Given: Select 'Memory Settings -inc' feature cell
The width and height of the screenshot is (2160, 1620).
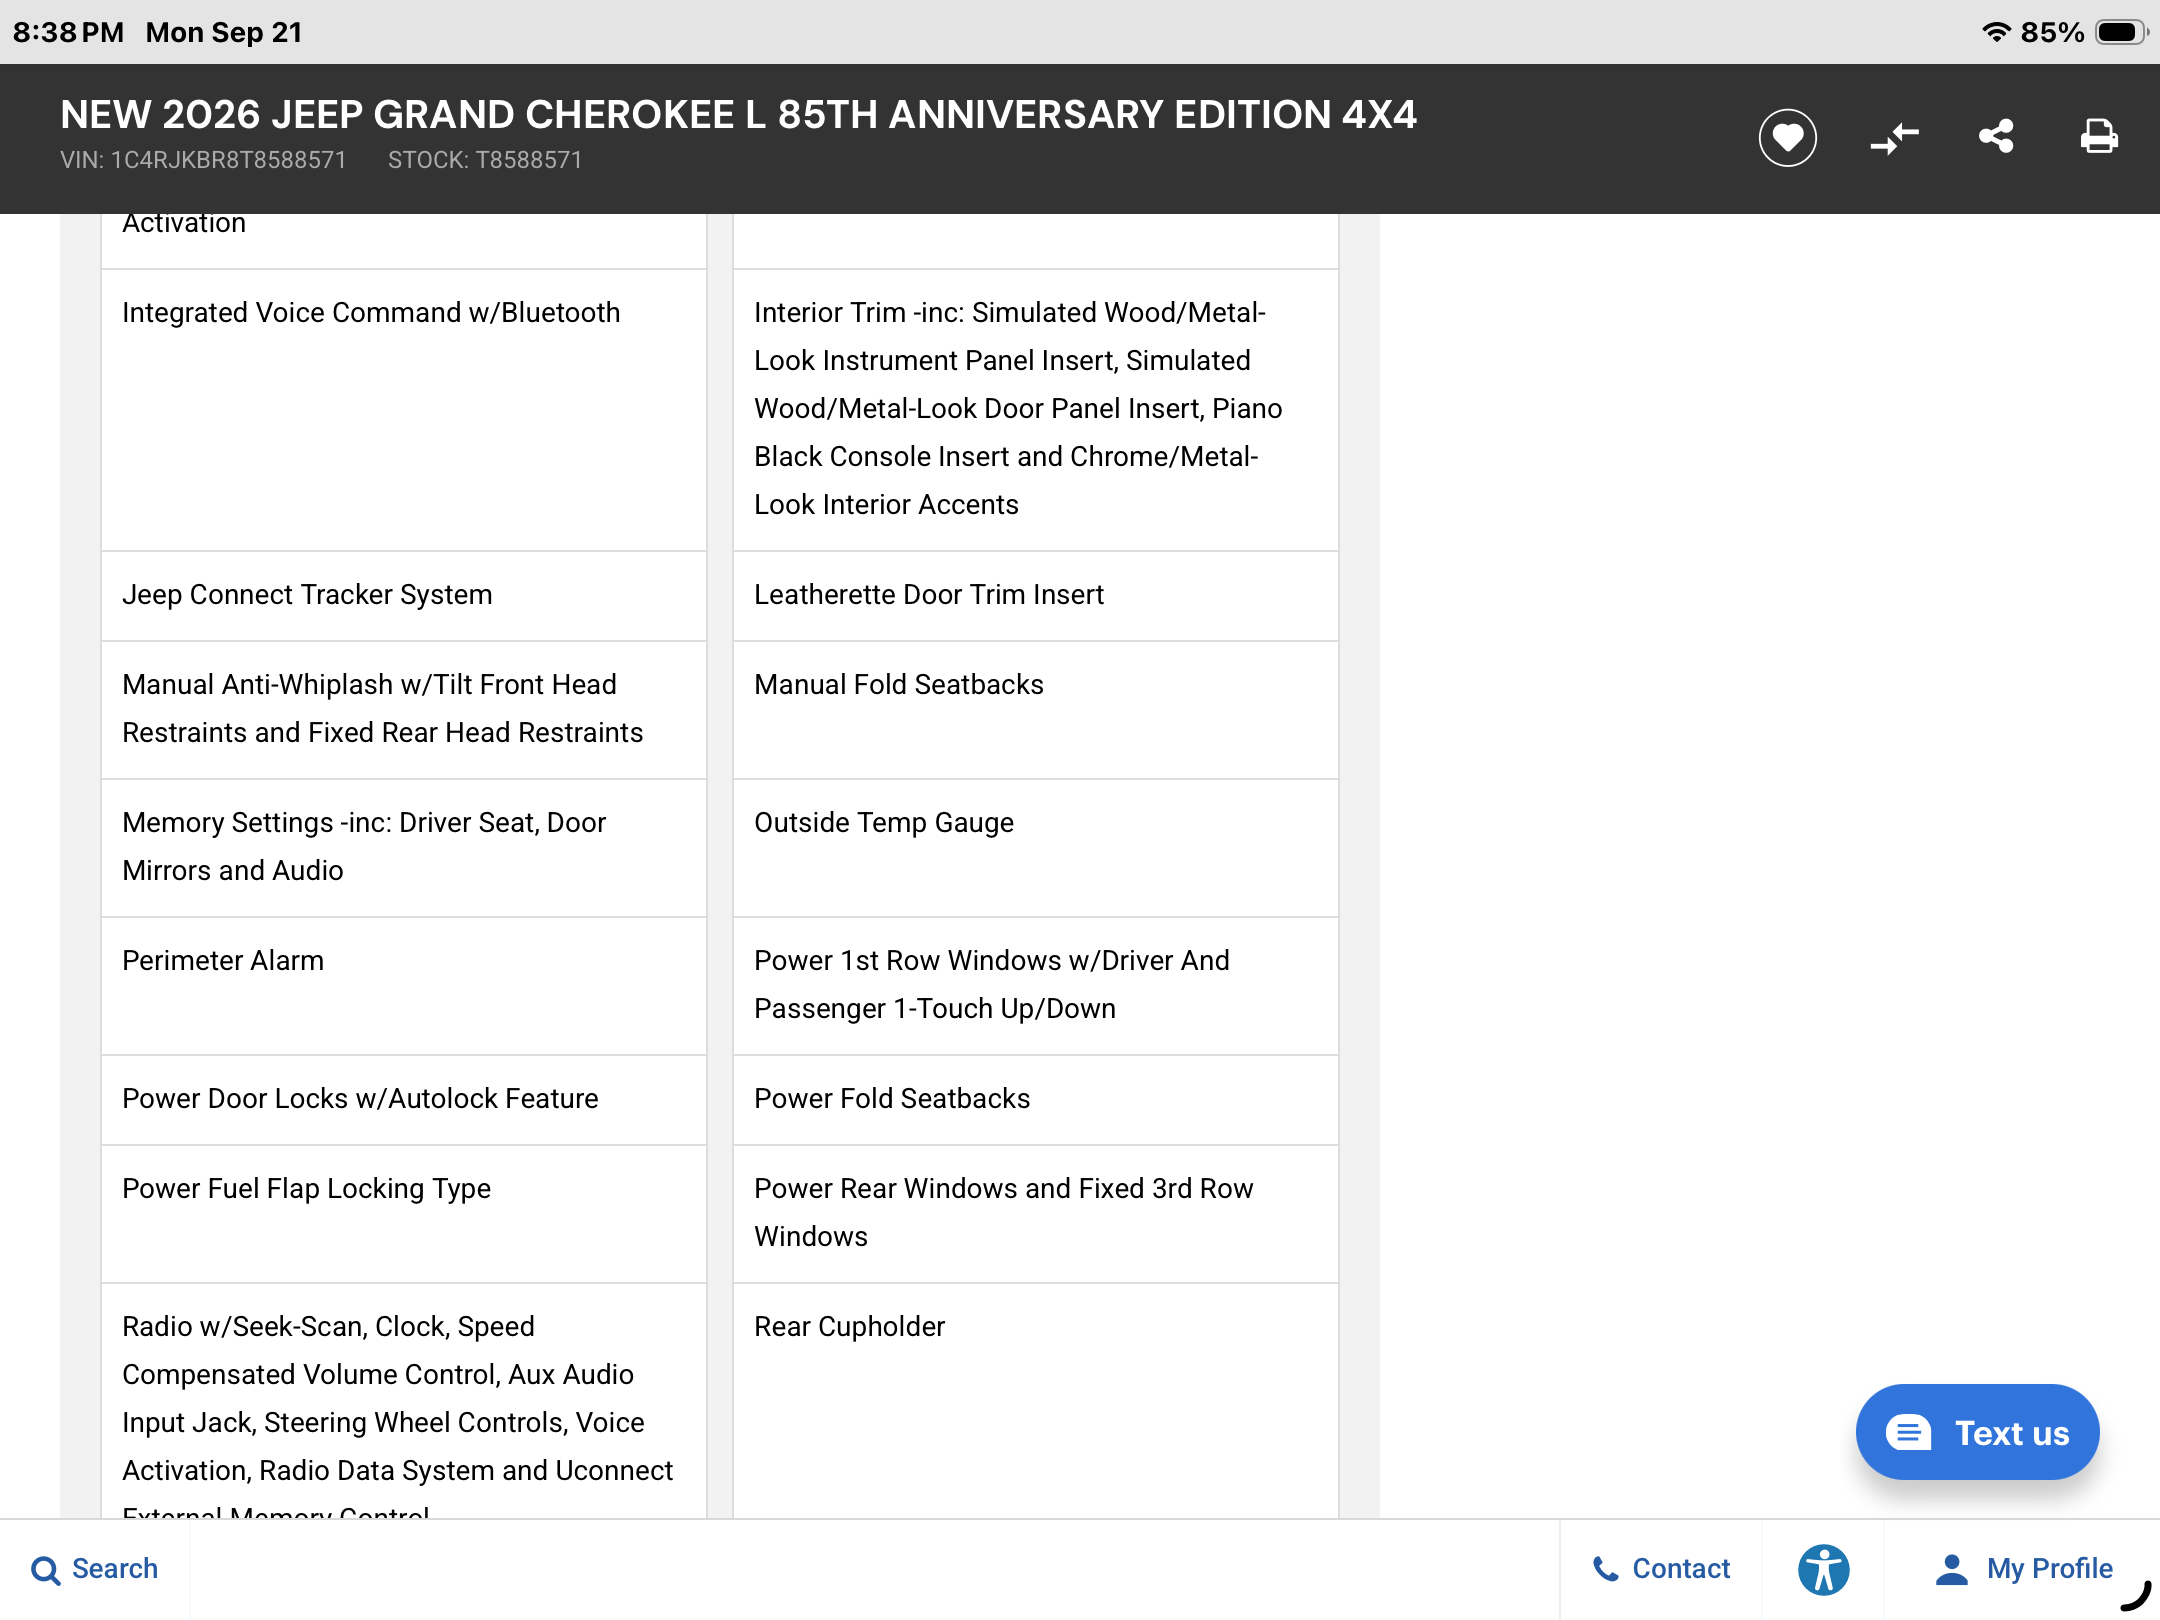Looking at the screenshot, I should 404,848.
